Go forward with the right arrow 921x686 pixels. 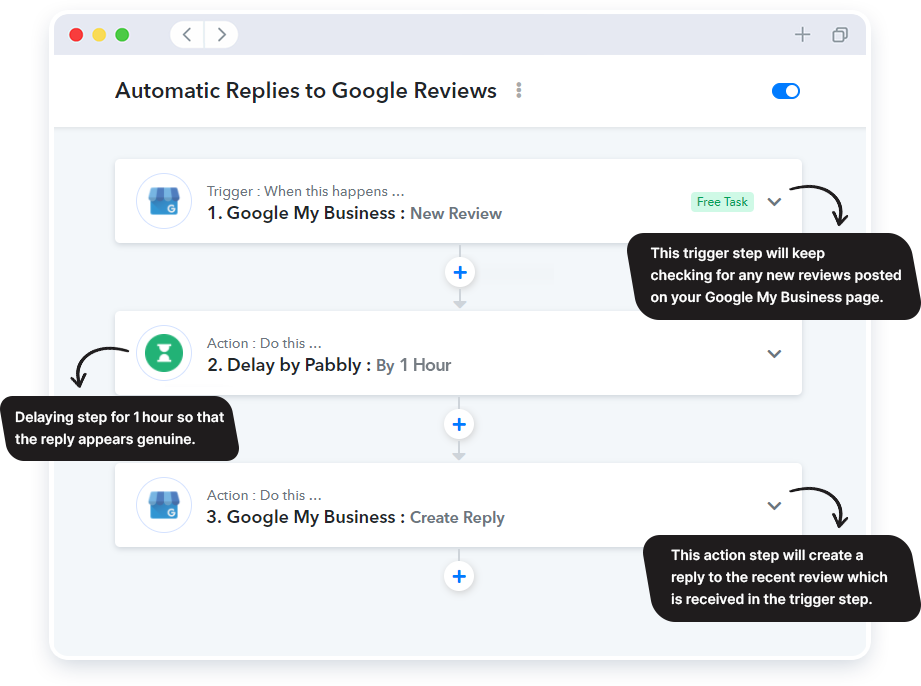click(x=221, y=35)
